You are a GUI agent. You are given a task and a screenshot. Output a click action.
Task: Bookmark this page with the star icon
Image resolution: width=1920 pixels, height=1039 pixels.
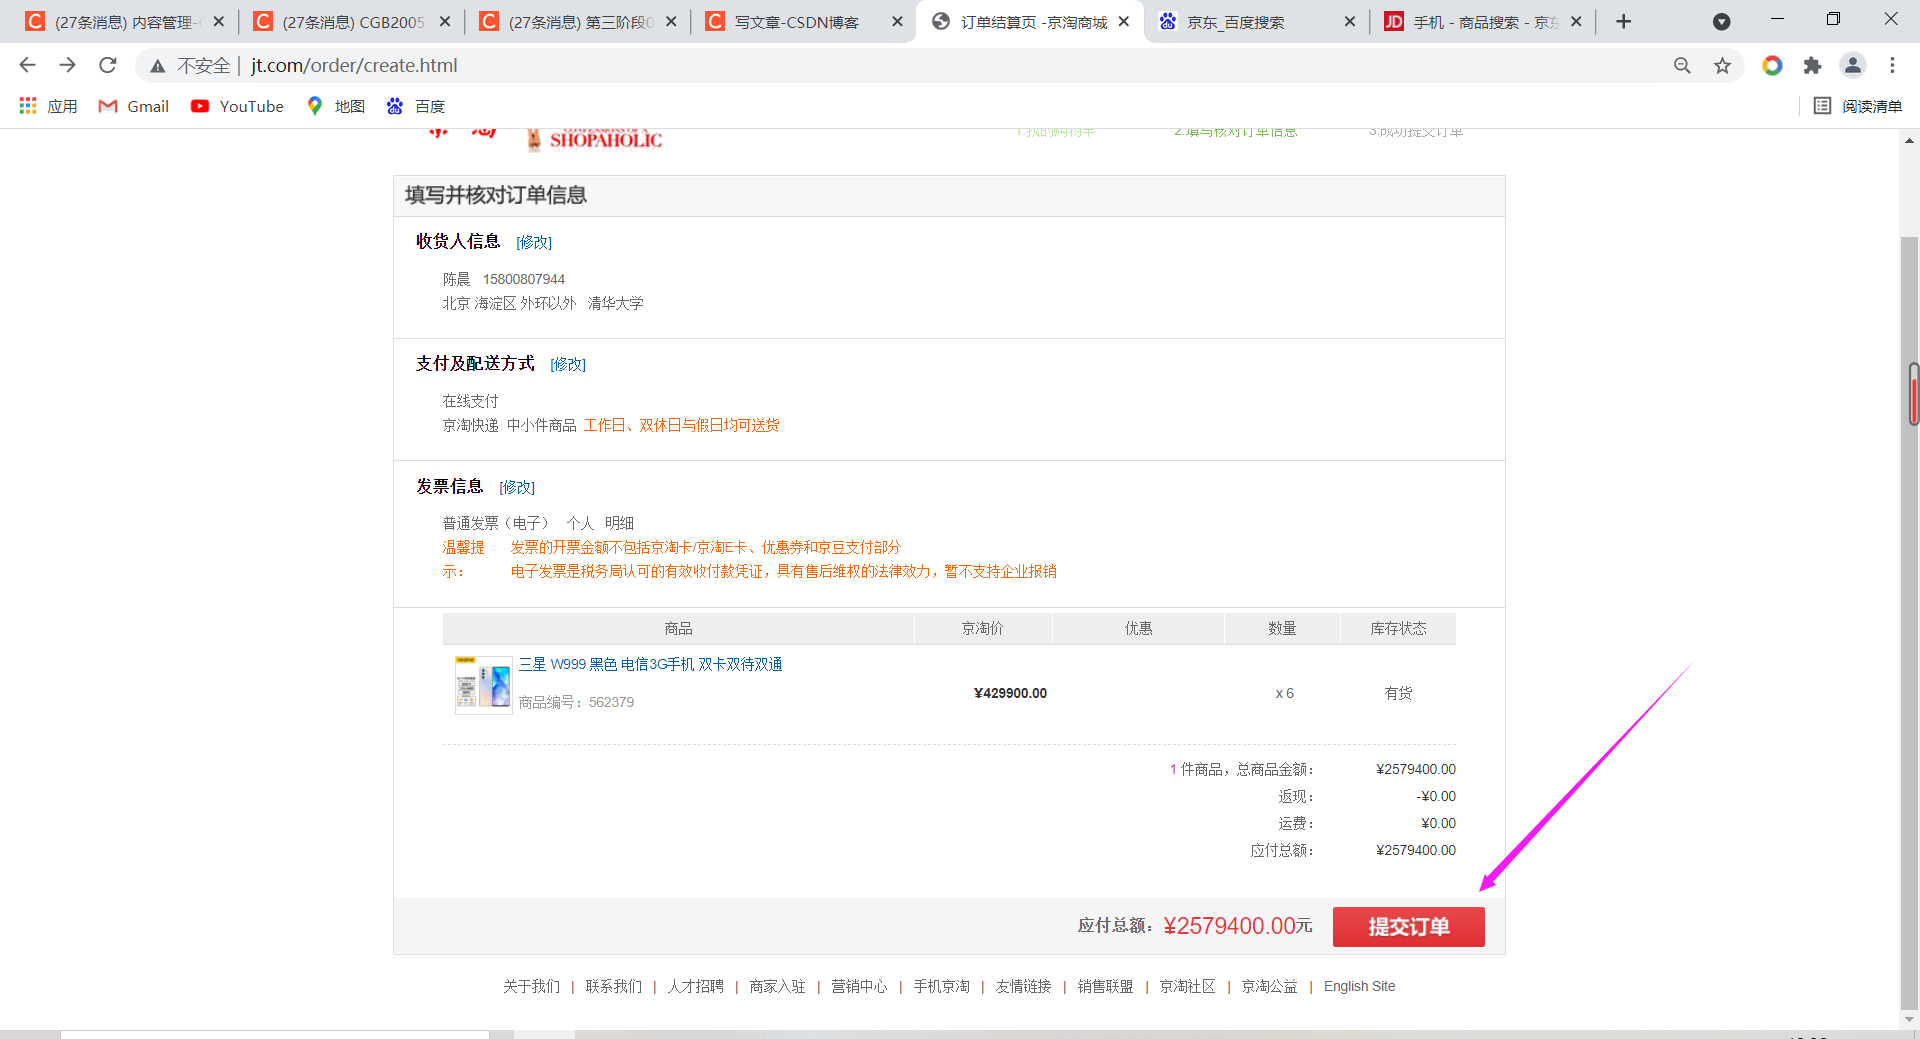[1722, 65]
